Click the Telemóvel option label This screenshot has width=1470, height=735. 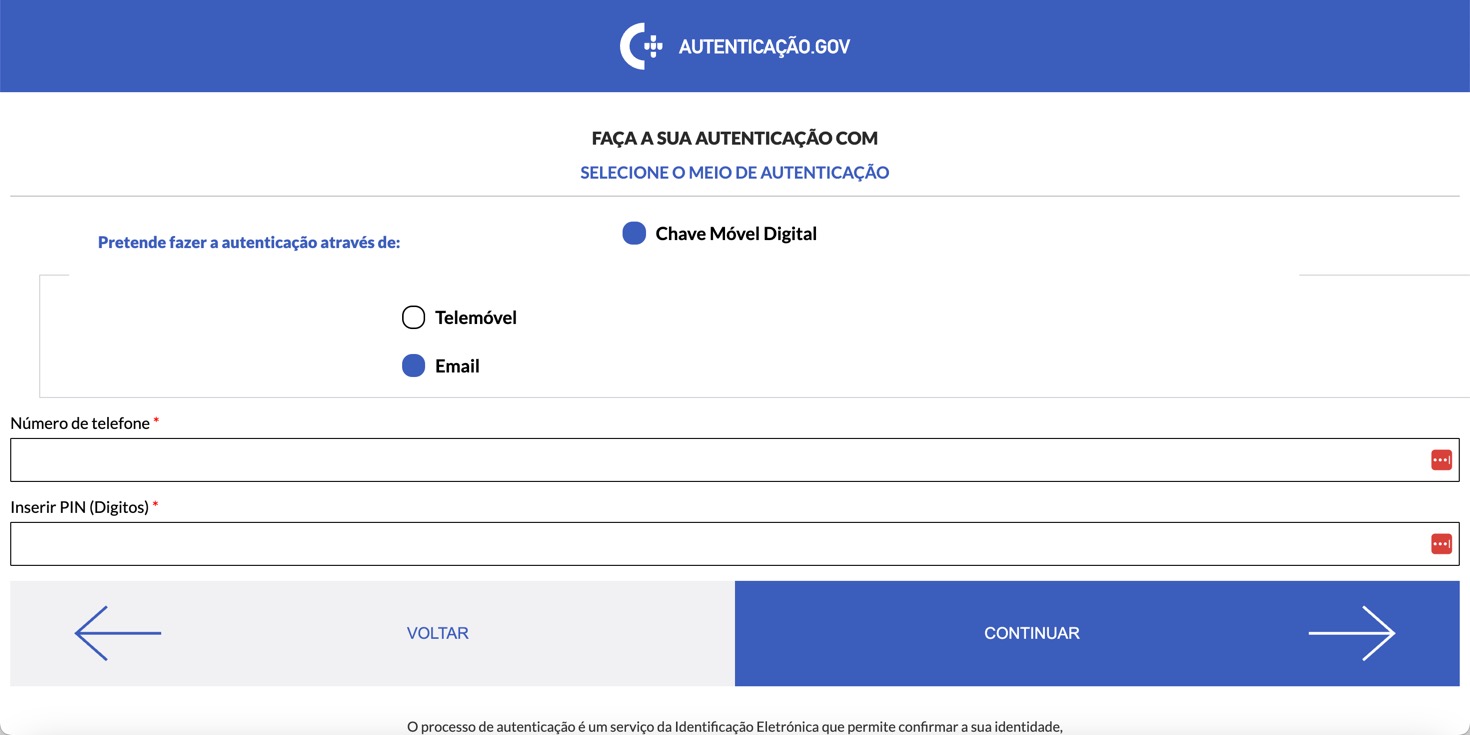(x=476, y=318)
